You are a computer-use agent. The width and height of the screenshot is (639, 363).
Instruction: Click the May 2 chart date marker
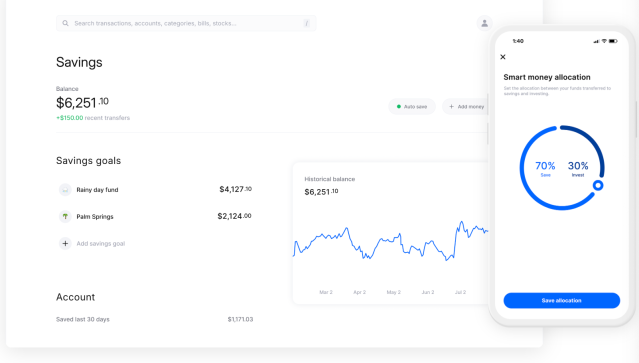pos(394,292)
